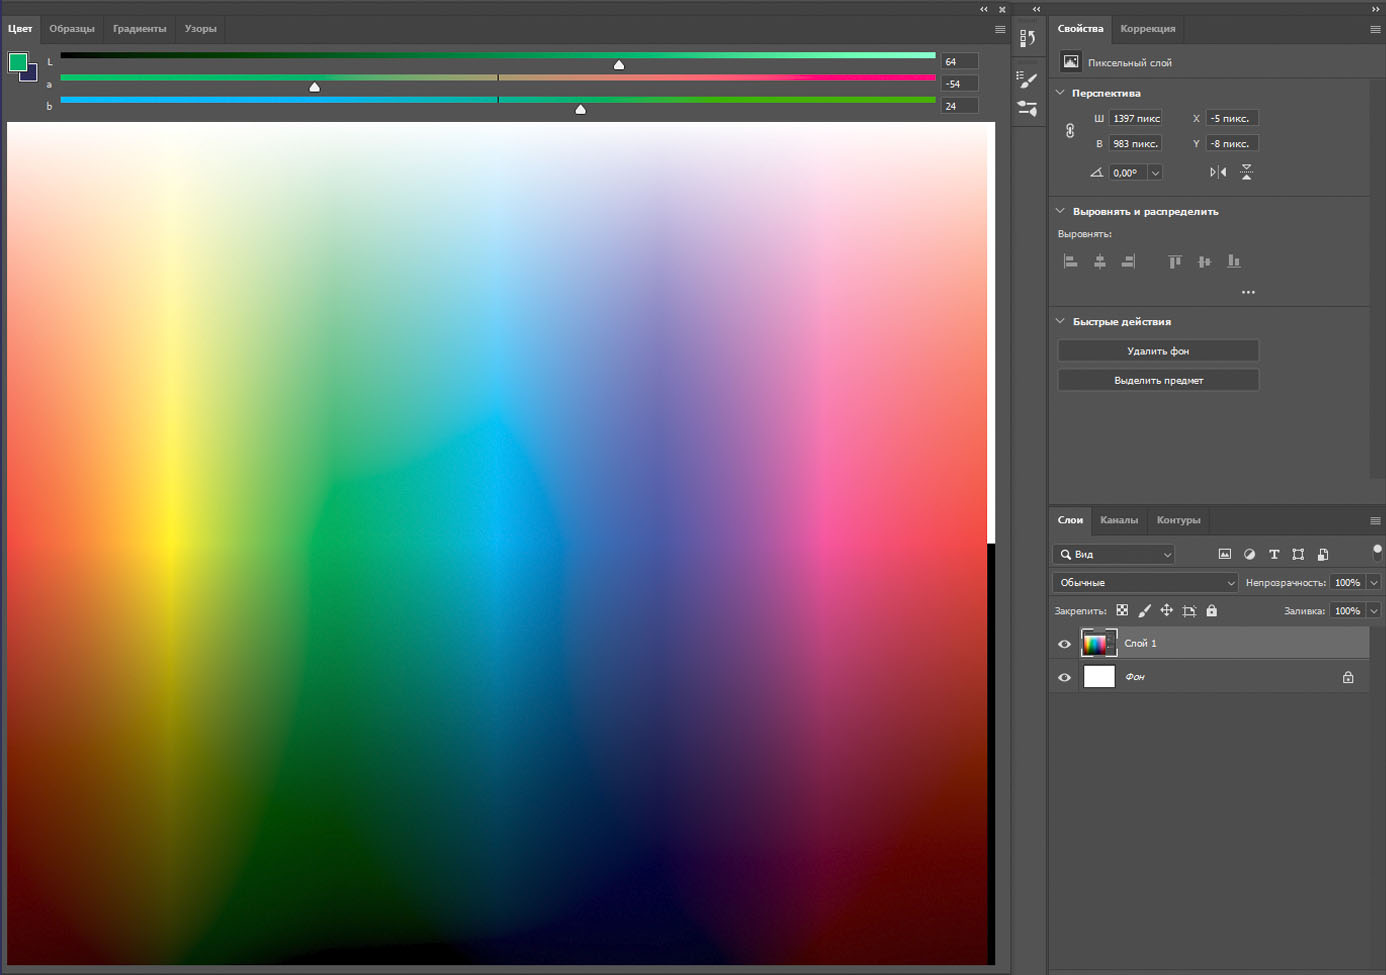Click lock position move icon

click(x=1166, y=610)
